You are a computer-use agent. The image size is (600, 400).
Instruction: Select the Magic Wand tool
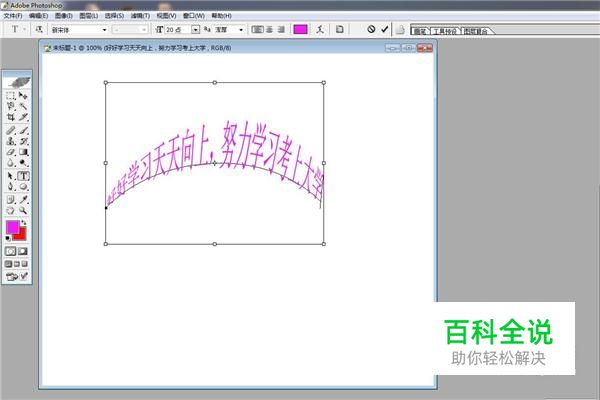coord(23,106)
